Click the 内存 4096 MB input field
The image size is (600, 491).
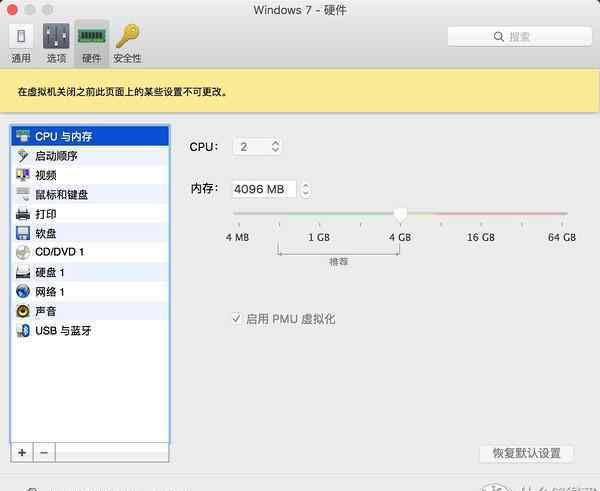[264, 189]
